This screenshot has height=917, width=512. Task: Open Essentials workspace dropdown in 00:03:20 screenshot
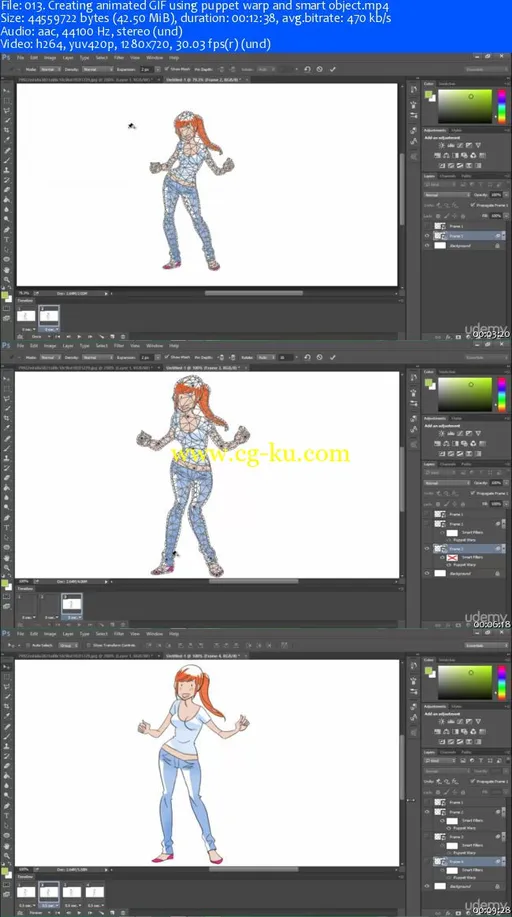pos(487,70)
